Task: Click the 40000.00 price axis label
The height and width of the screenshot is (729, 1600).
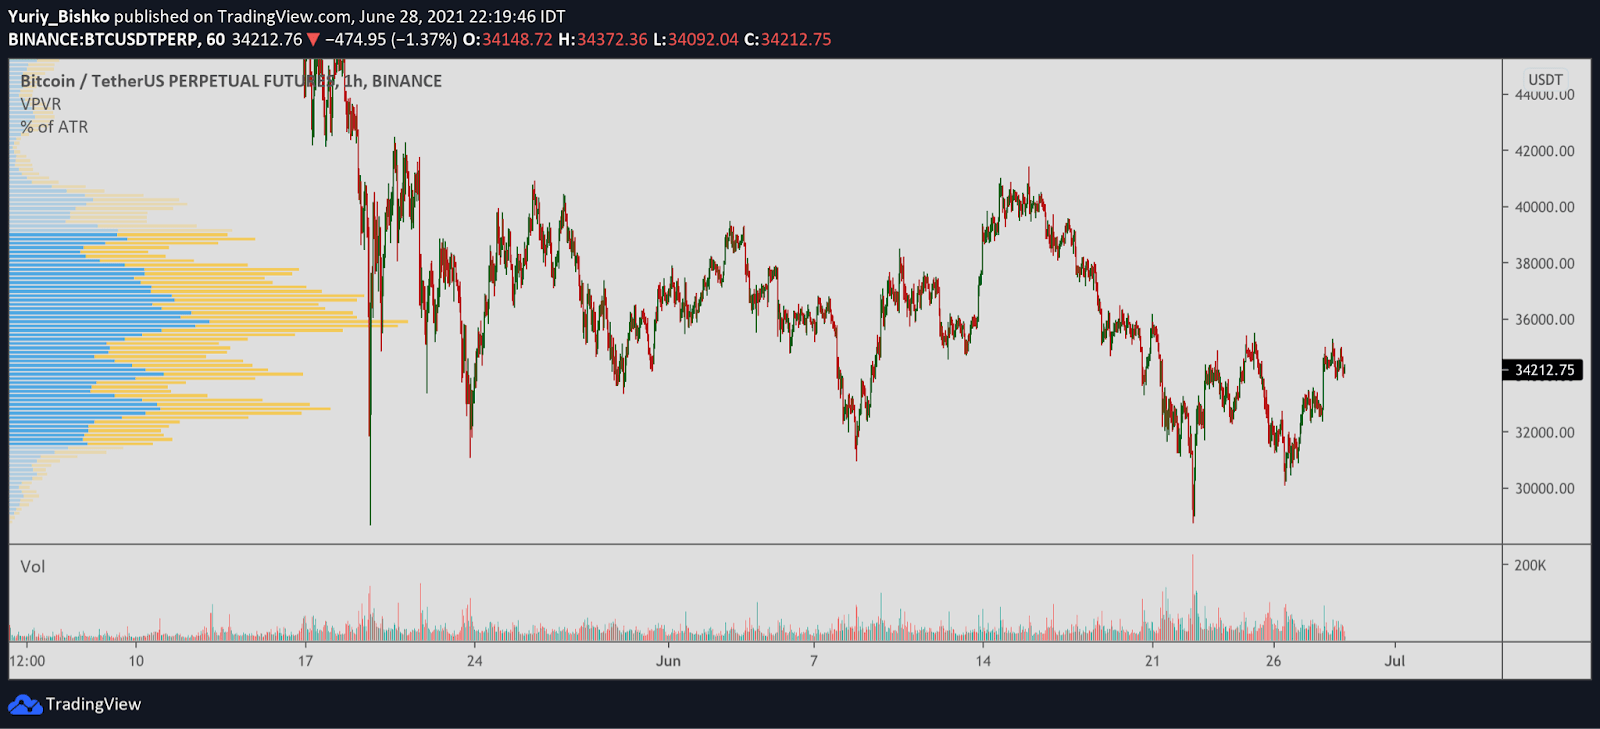Action: (x=1545, y=207)
